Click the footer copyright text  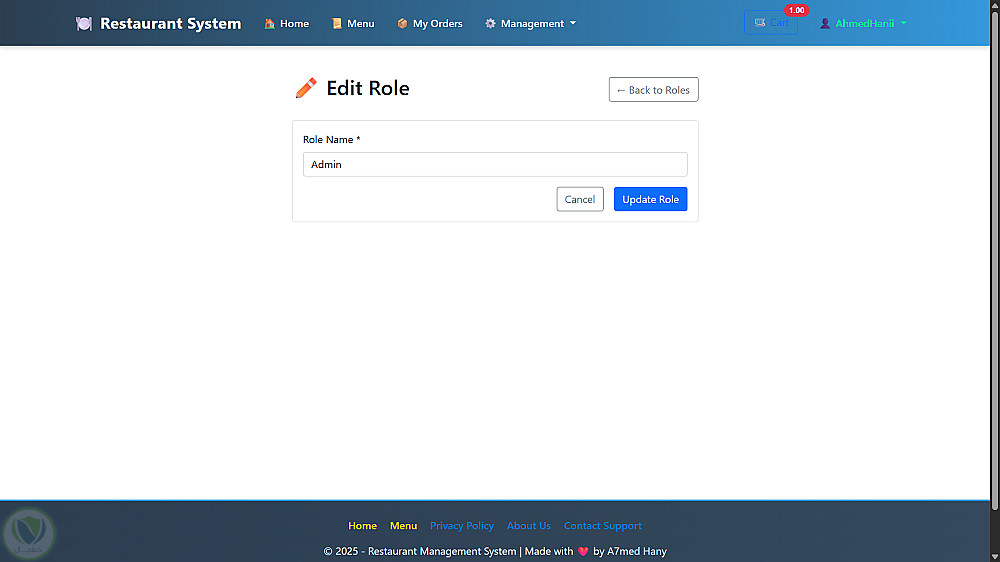[x=495, y=551]
